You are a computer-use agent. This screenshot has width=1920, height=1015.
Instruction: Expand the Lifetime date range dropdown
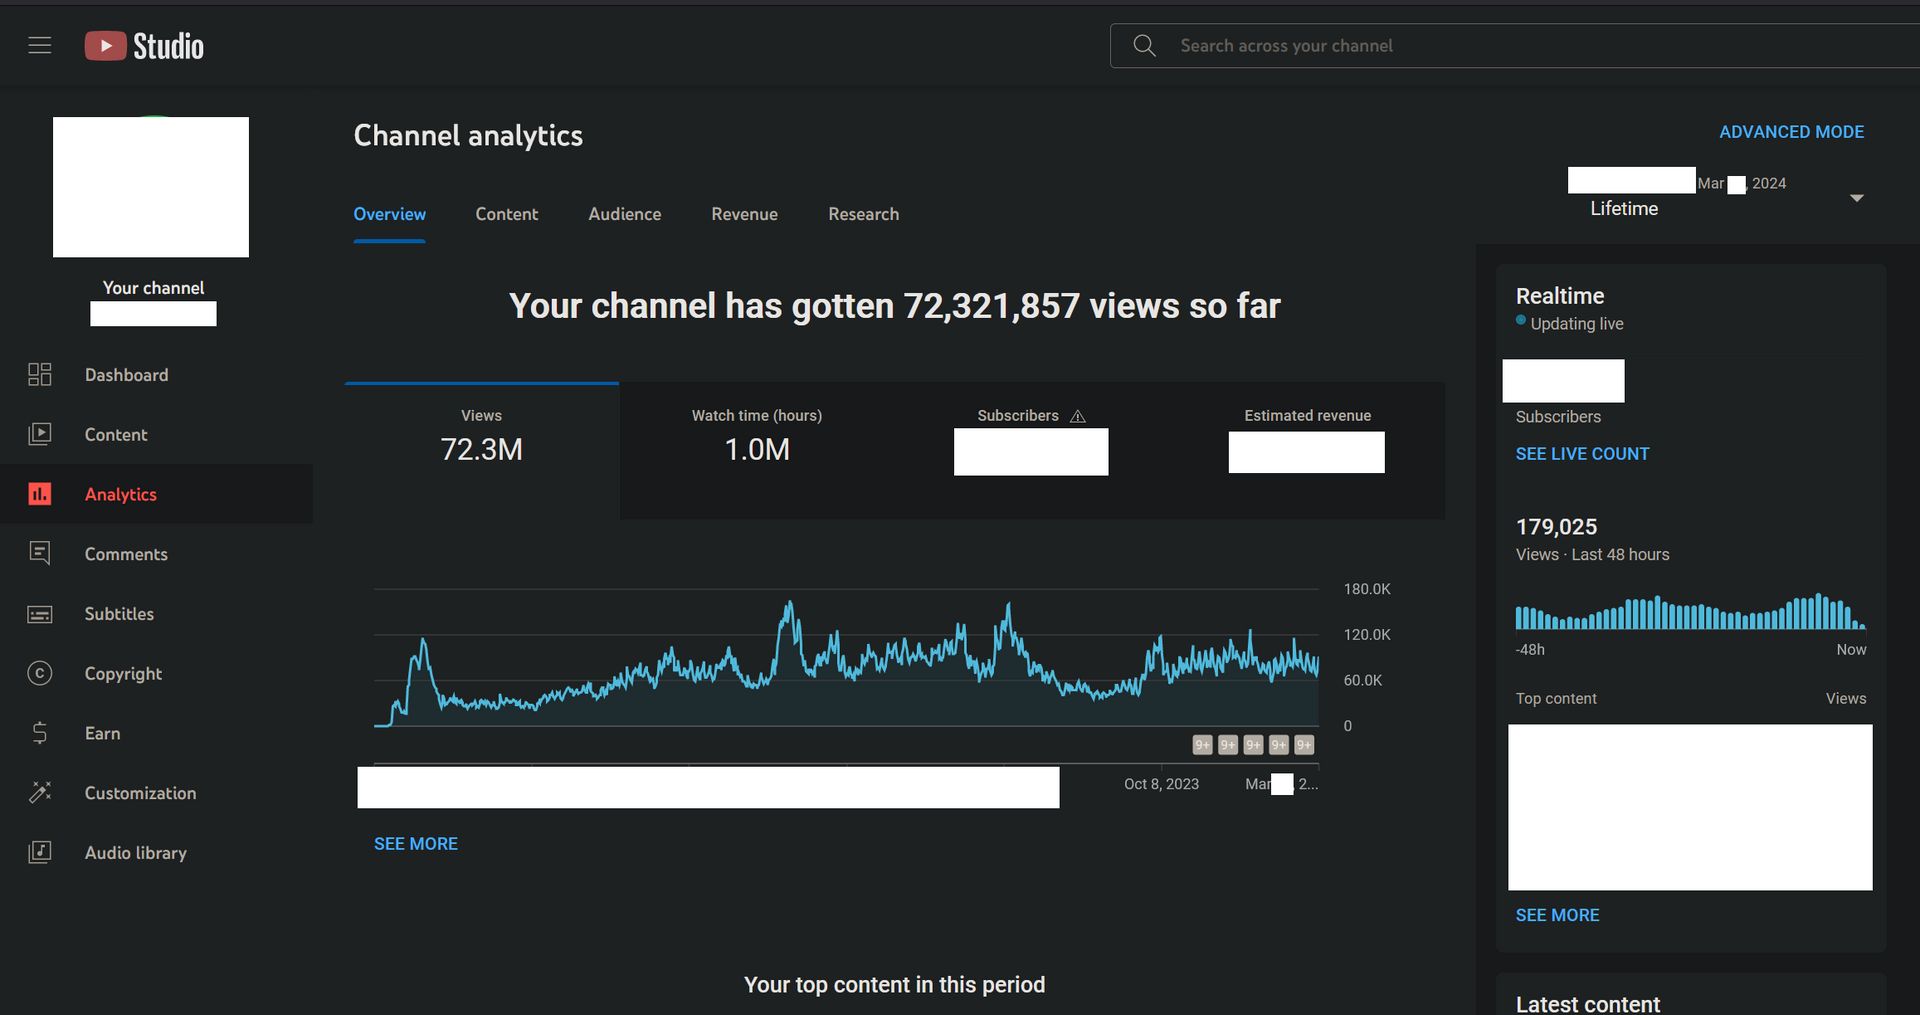point(1856,198)
